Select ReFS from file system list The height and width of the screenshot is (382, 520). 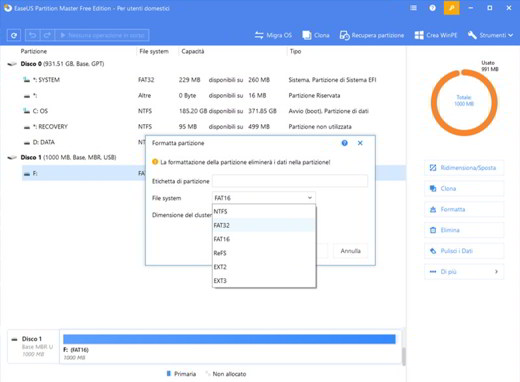coord(264,253)
